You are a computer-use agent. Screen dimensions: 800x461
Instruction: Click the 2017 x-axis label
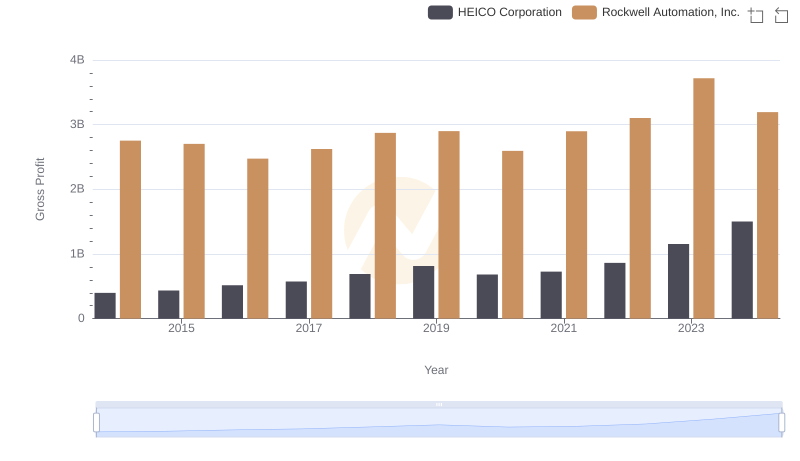click(309, 328)
